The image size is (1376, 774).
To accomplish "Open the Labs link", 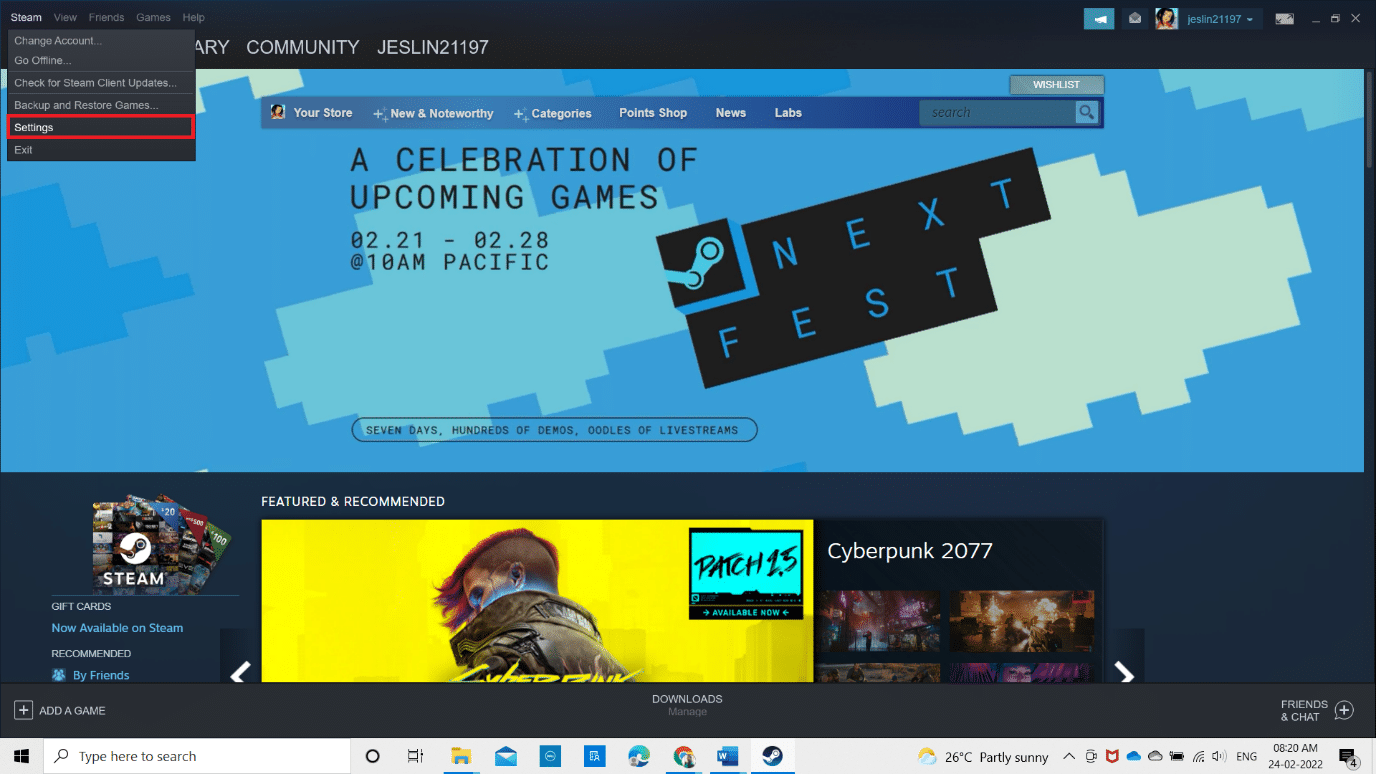I will (788, 113).
